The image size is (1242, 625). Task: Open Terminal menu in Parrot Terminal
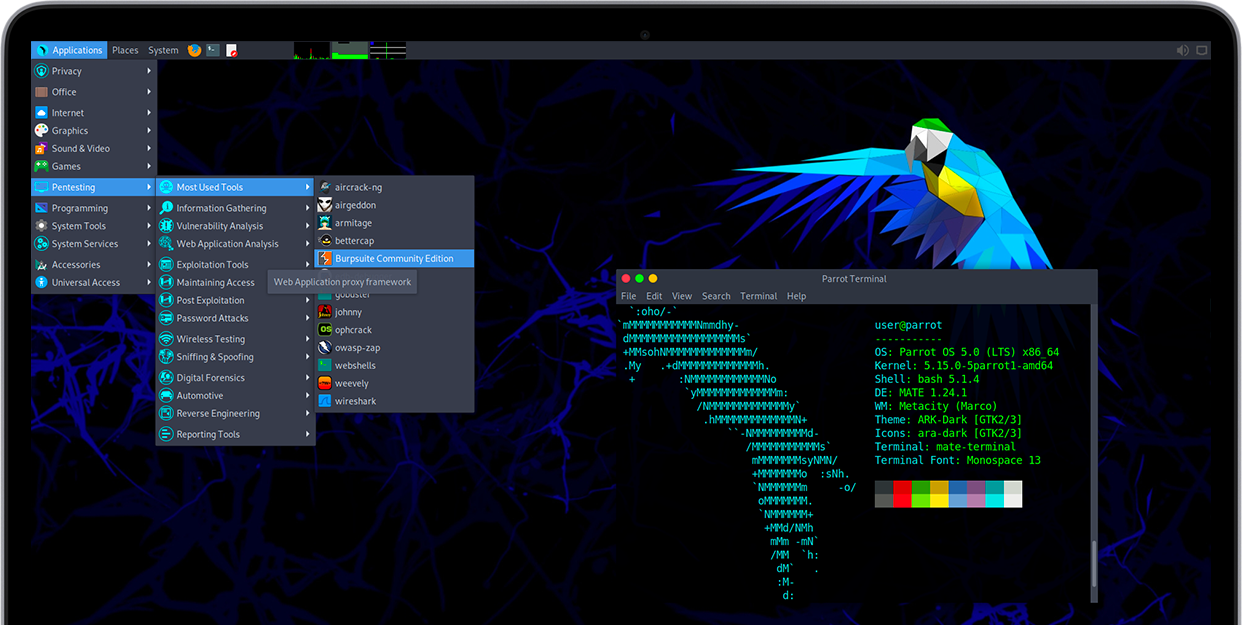pyautogui.click(x=759, y=296)
